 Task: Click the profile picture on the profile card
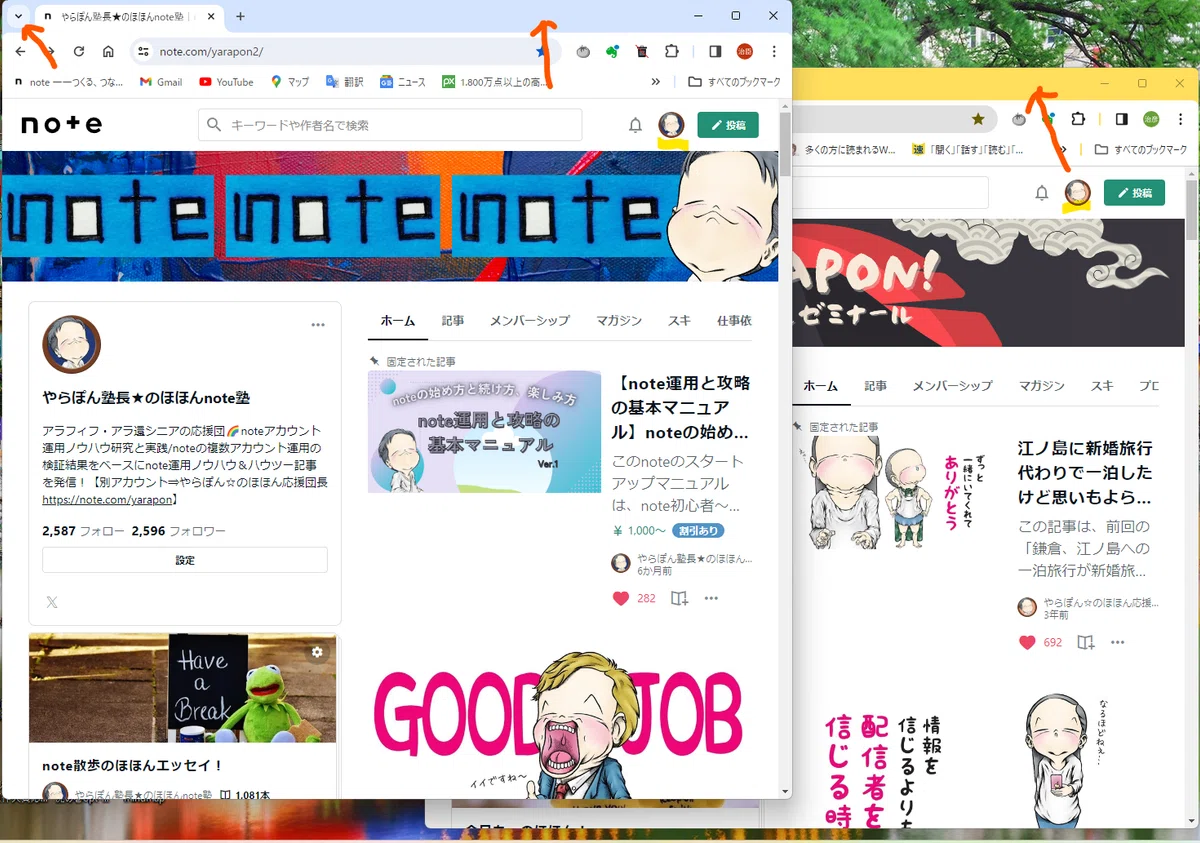(72, 345)
